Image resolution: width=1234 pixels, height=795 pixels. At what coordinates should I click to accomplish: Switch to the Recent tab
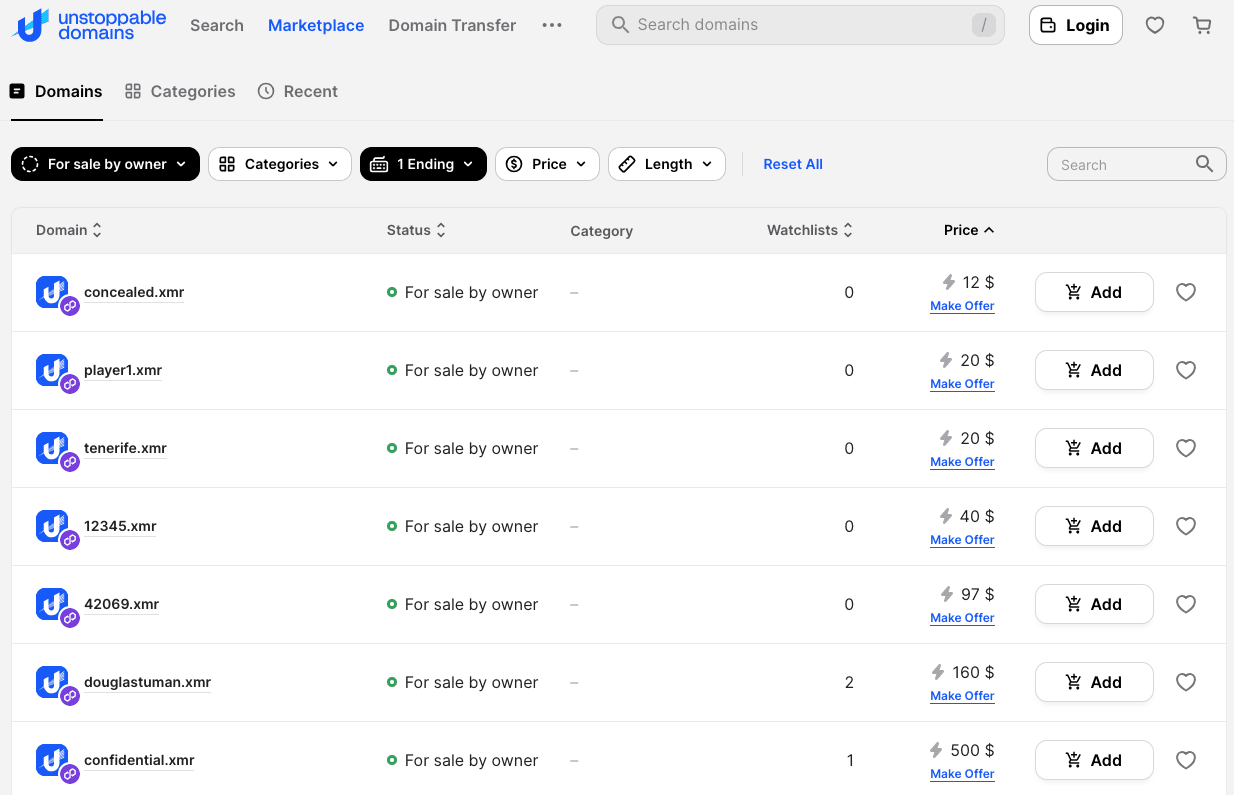(298, 91)
